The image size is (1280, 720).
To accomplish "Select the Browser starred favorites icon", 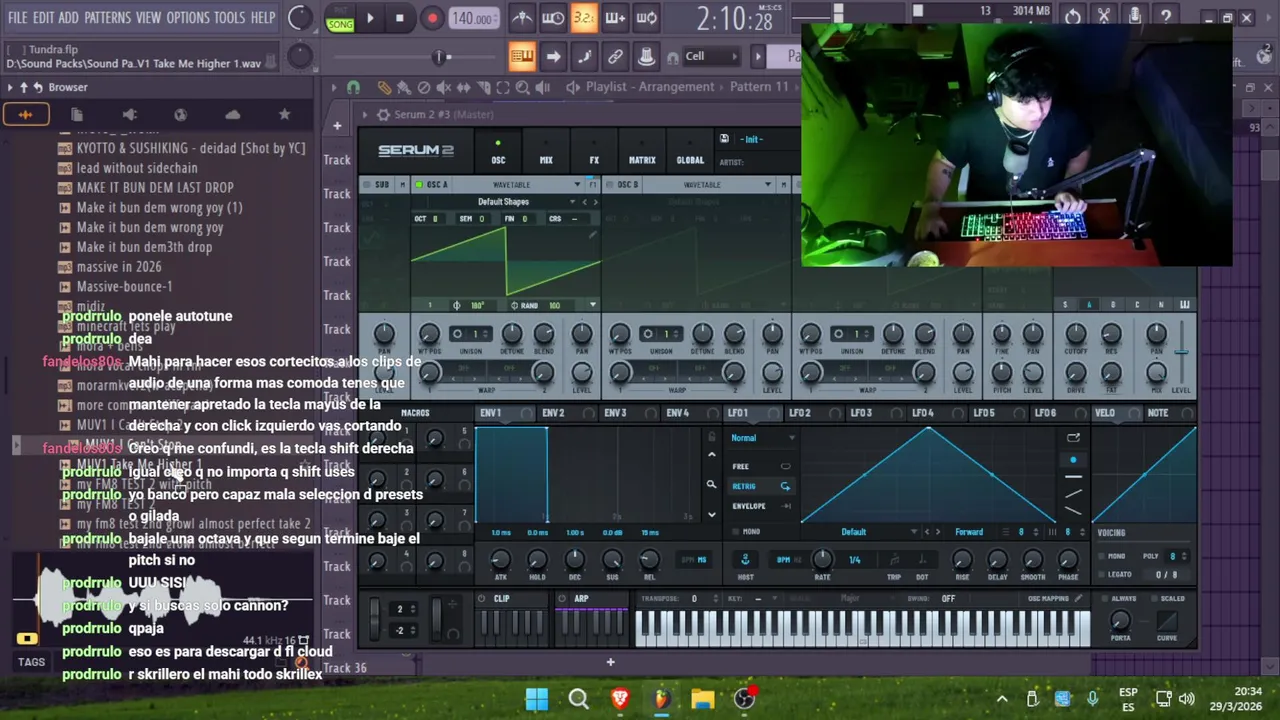I will coord(284,115).
